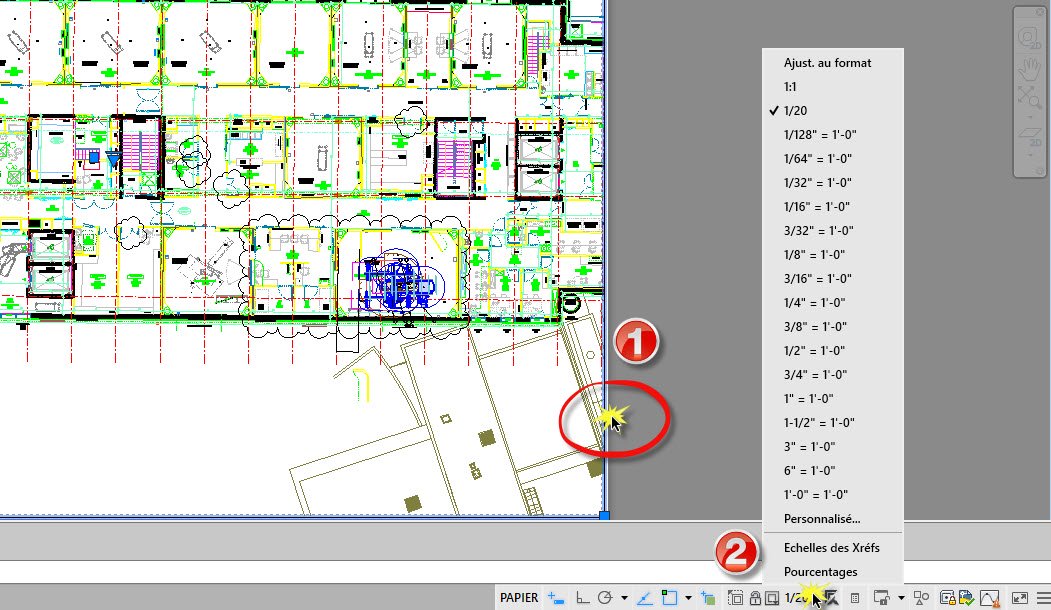The width and height of the screenshot is (1051, 610).
Task: Click small list icon in status bar
Action: tap(855, 598)
